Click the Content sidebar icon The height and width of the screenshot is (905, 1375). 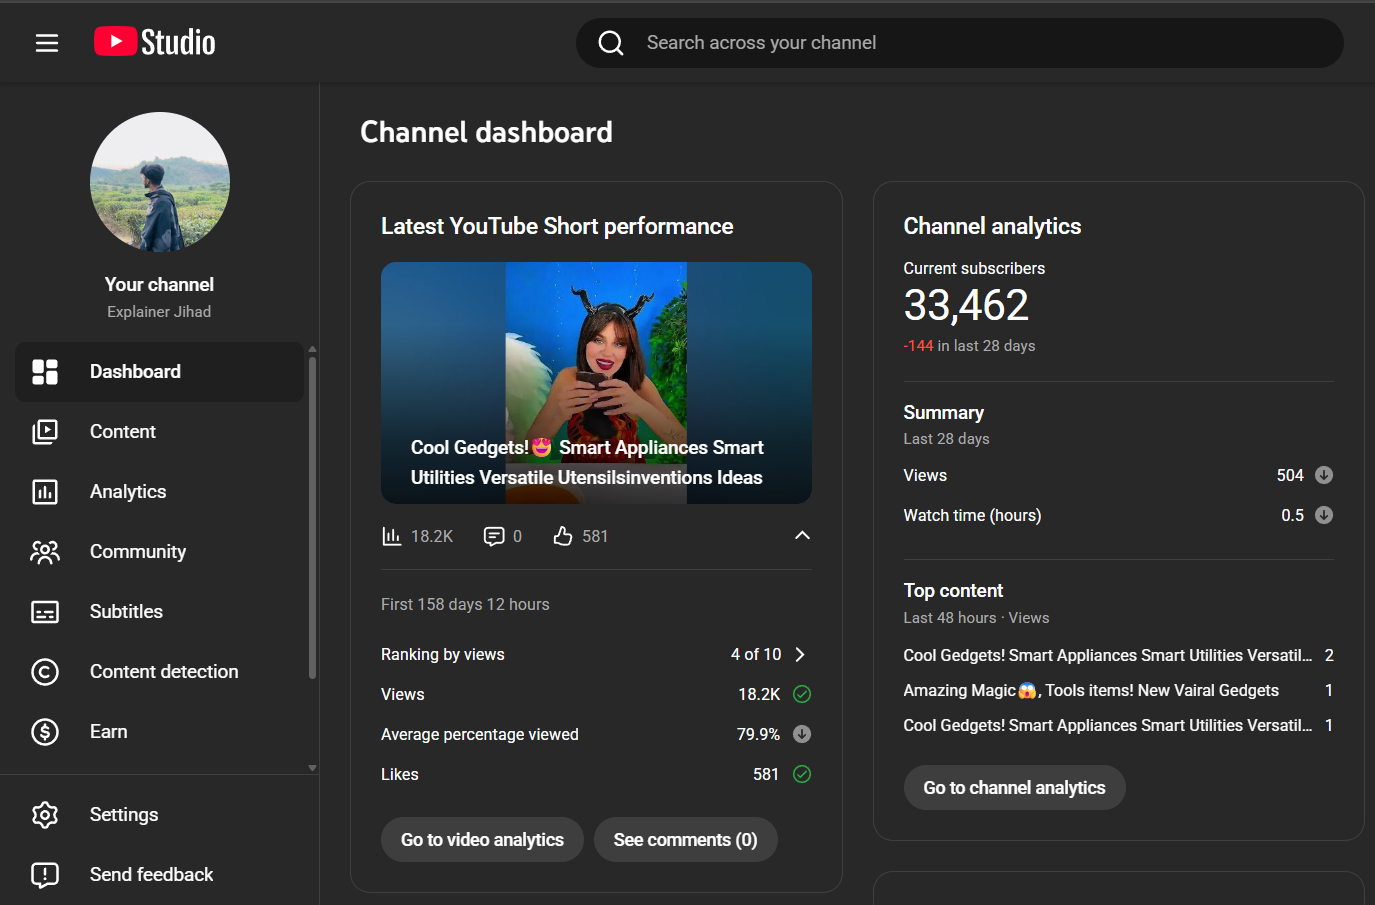[45, 432]
